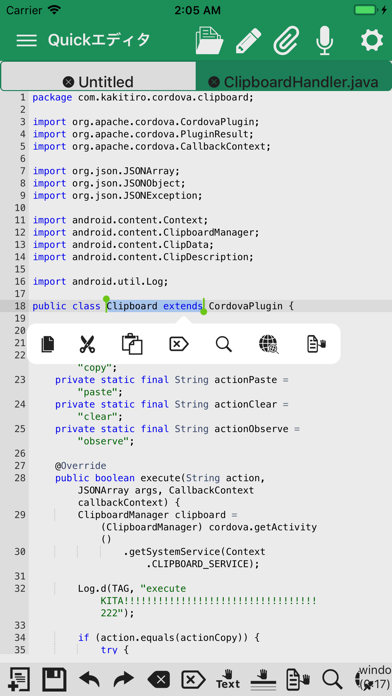The width and height of the screenshot is (392, 696).
Task: Tap the '@Override' annotation
Action: pos(80,466)
